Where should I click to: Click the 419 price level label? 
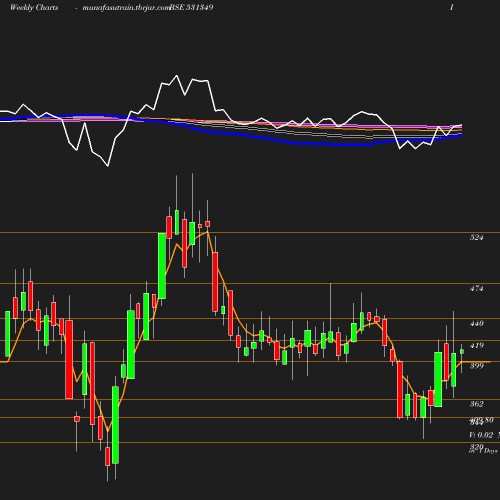point(476,345)
